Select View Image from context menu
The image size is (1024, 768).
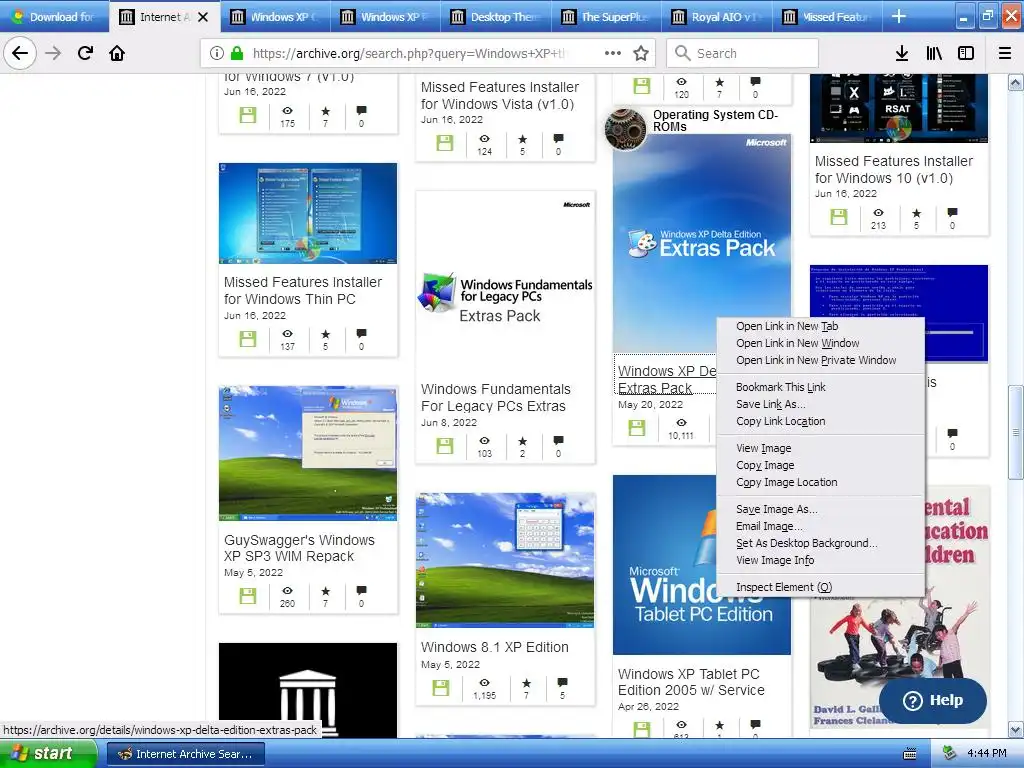[820, 448]
